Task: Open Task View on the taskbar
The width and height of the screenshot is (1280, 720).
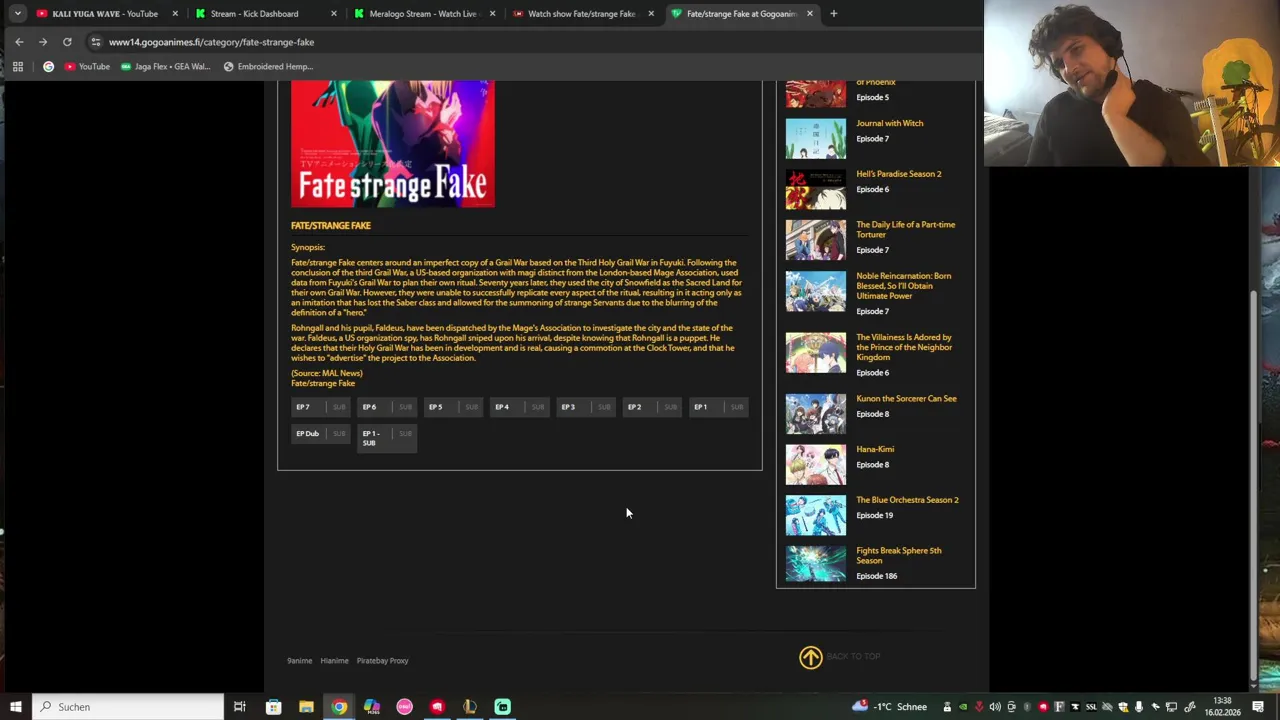Action: [x=240, y=707]
